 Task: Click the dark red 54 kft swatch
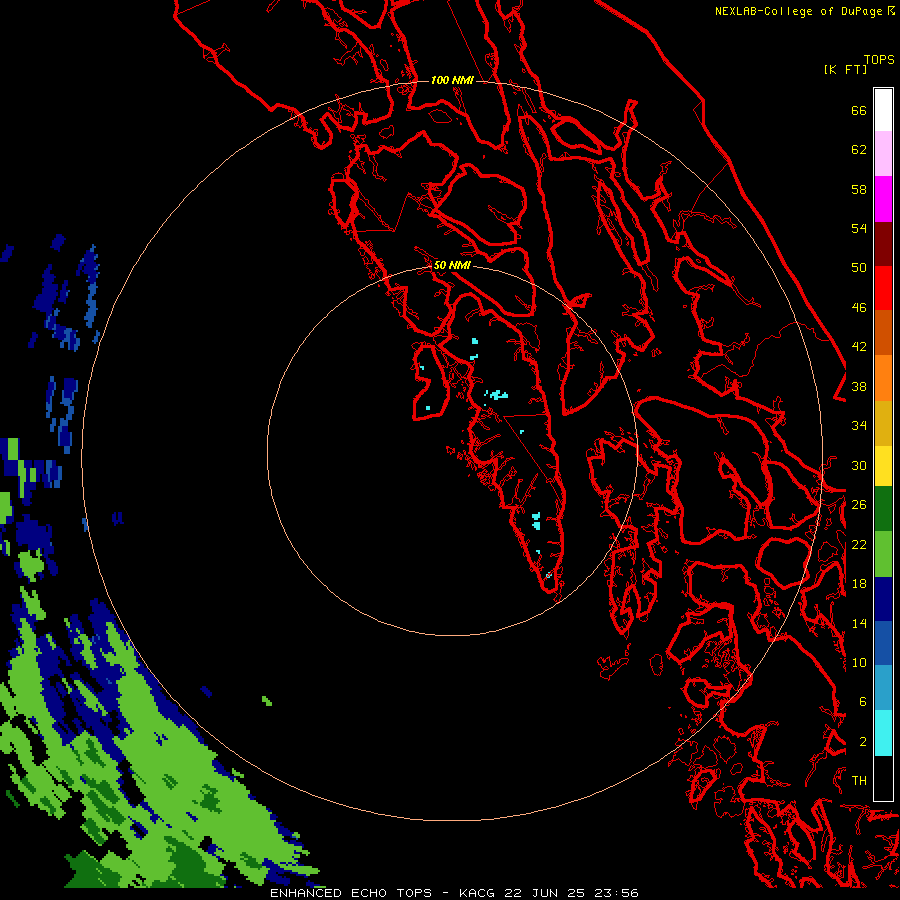tap(883, 244)
